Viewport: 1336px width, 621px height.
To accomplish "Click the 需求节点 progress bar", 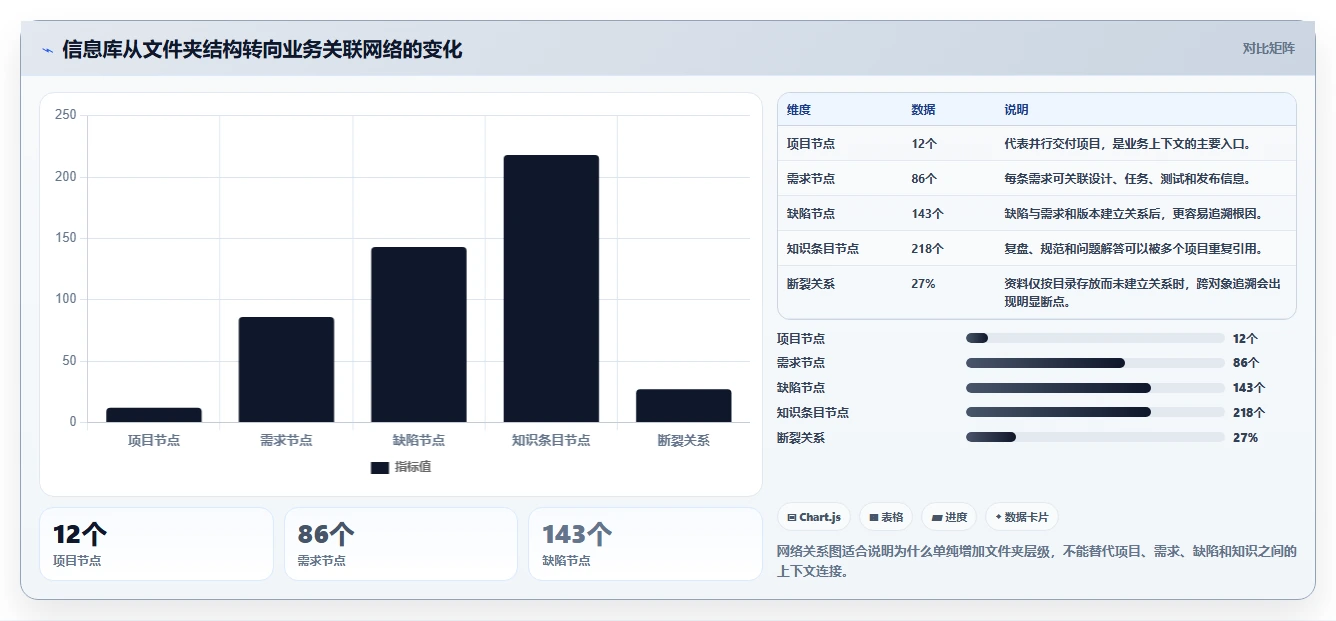I will point(1095,363).
